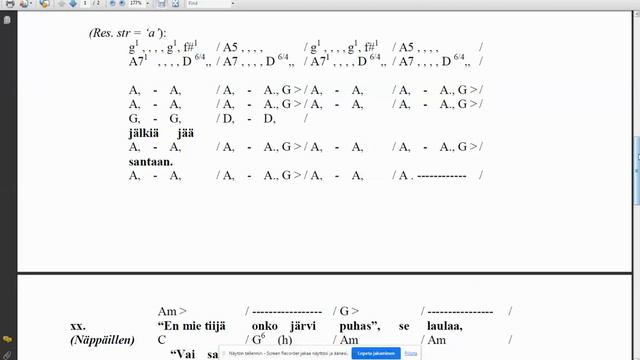
Task: Click the zoom out button
Action: [x=113, y=3]
